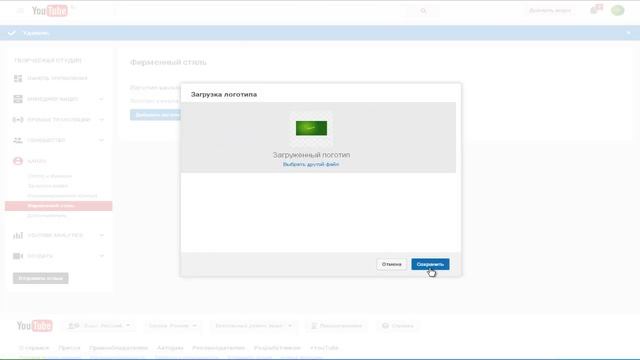The height and width of the screenshot is (360, 640).
Task: Click the Создать camera icon
Action: point(18,256)
